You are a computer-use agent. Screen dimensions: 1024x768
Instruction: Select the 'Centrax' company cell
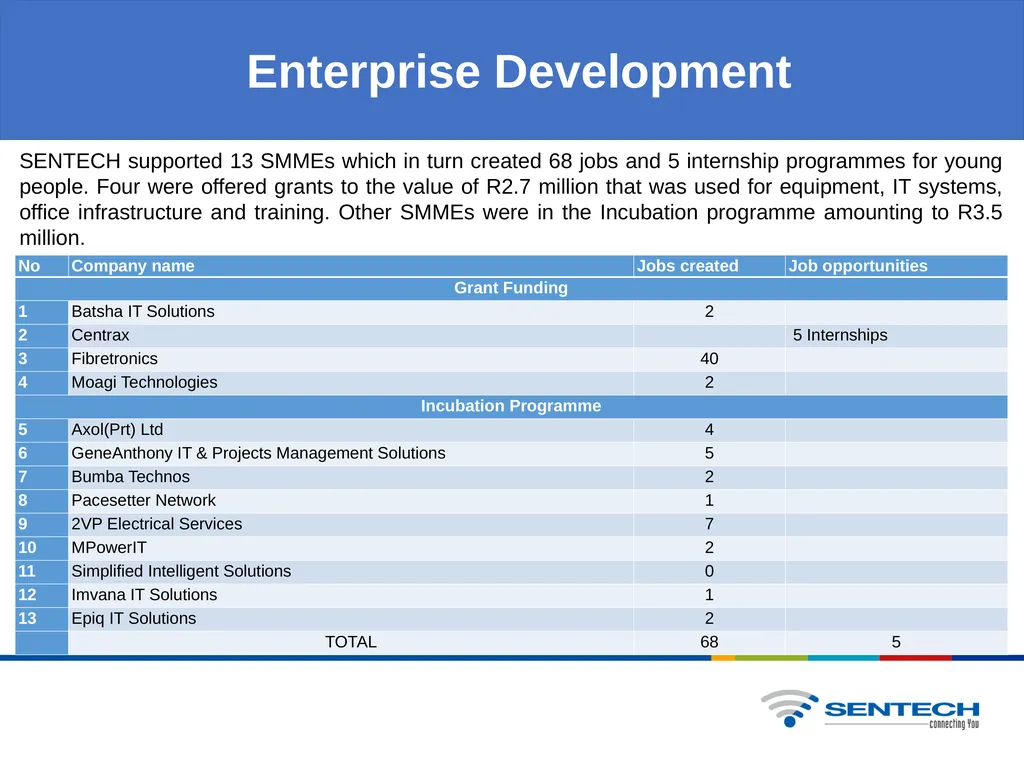[351, 335]
